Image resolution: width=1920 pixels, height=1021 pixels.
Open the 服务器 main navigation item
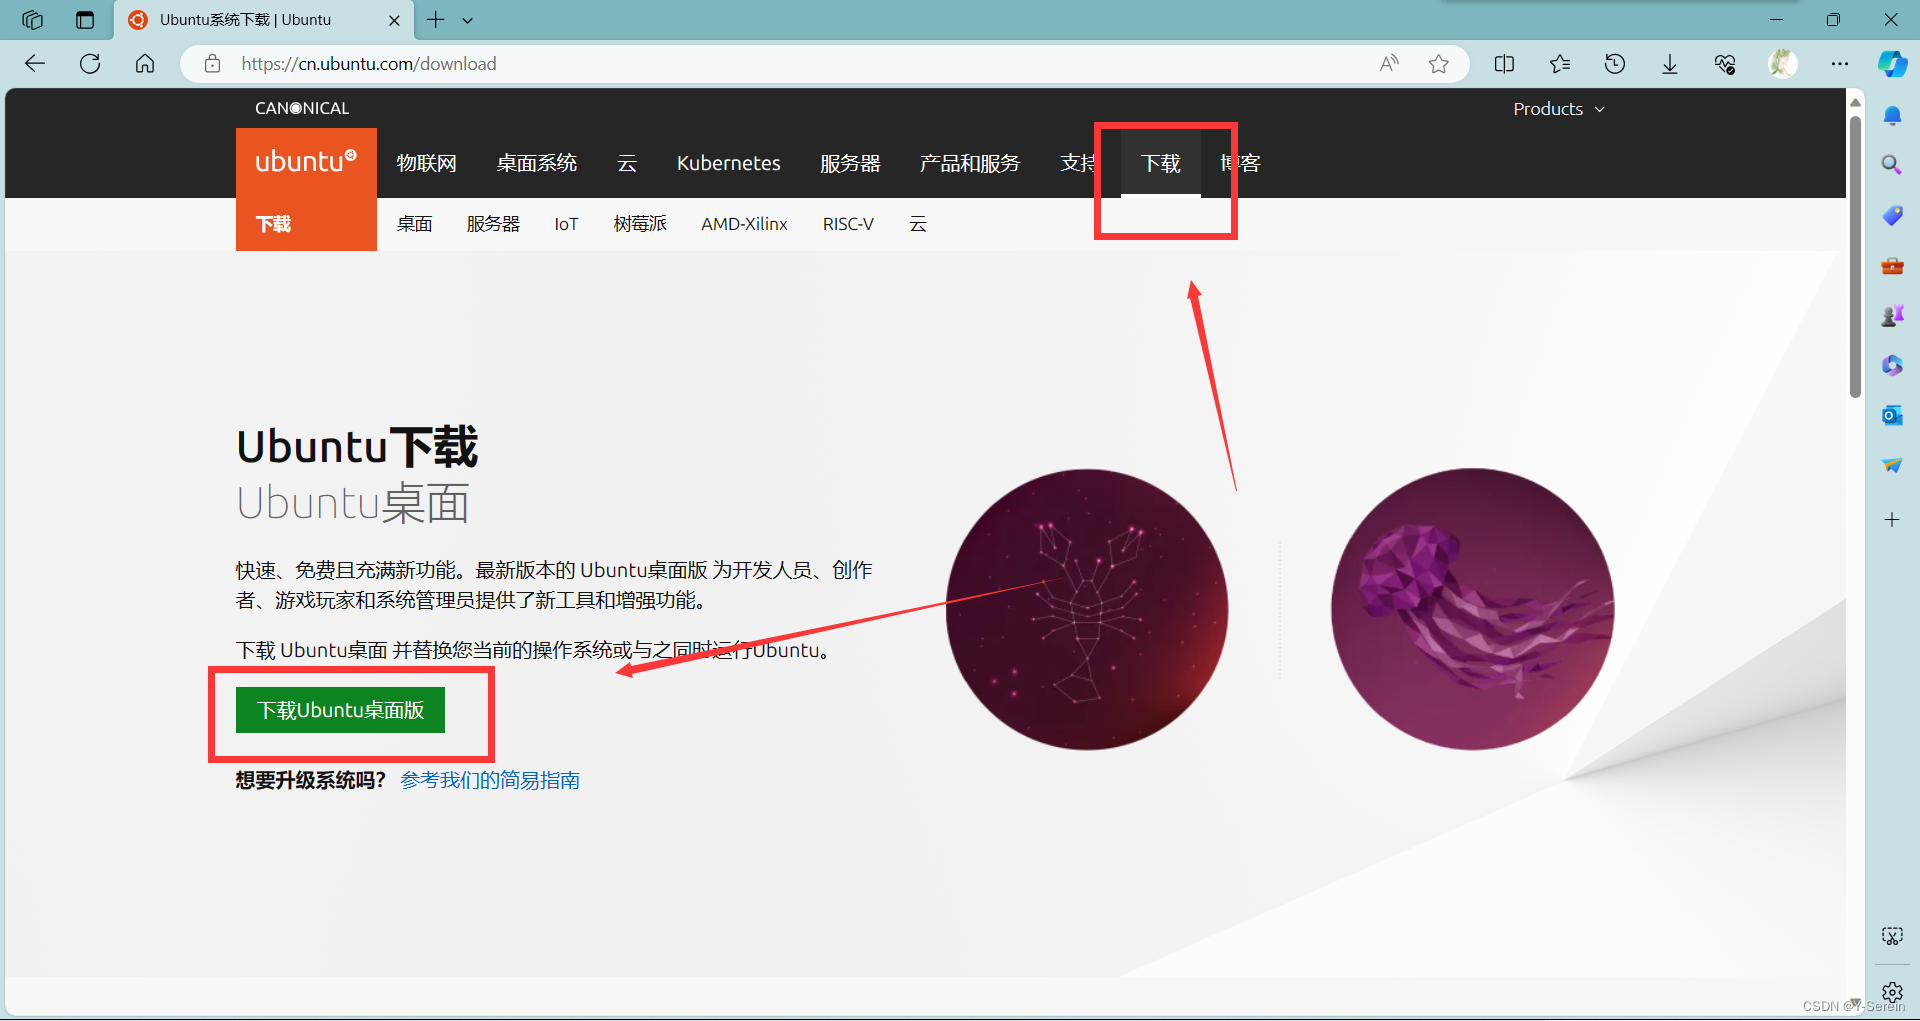pyautogui.click(x=850, y=163)
